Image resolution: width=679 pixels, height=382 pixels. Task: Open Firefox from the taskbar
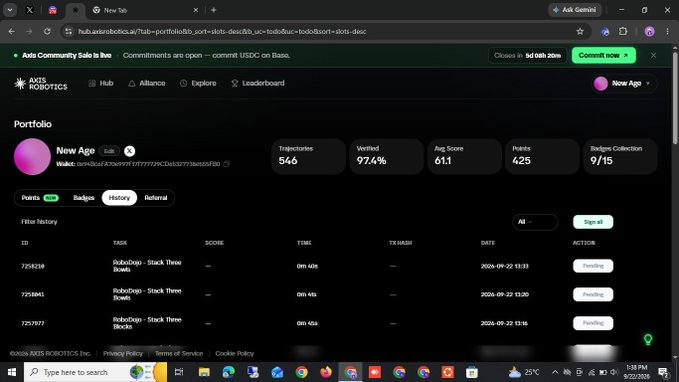[326, 372]
